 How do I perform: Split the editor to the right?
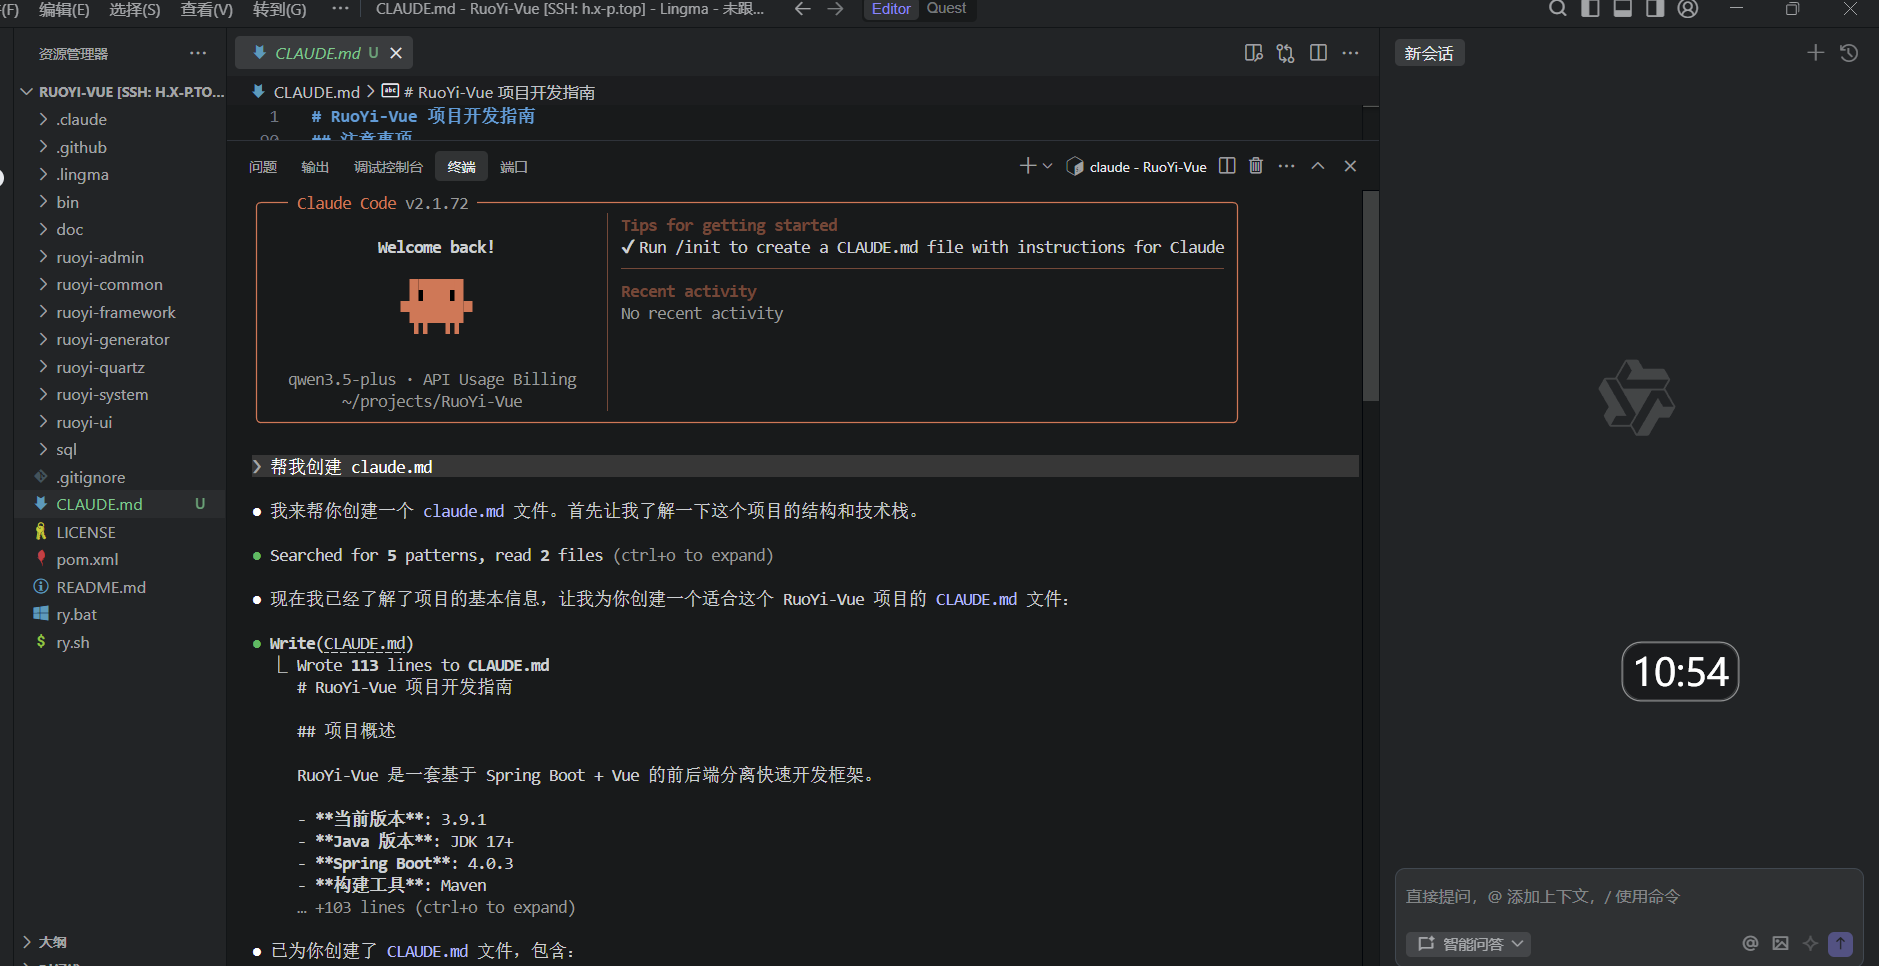(1318, 53)
